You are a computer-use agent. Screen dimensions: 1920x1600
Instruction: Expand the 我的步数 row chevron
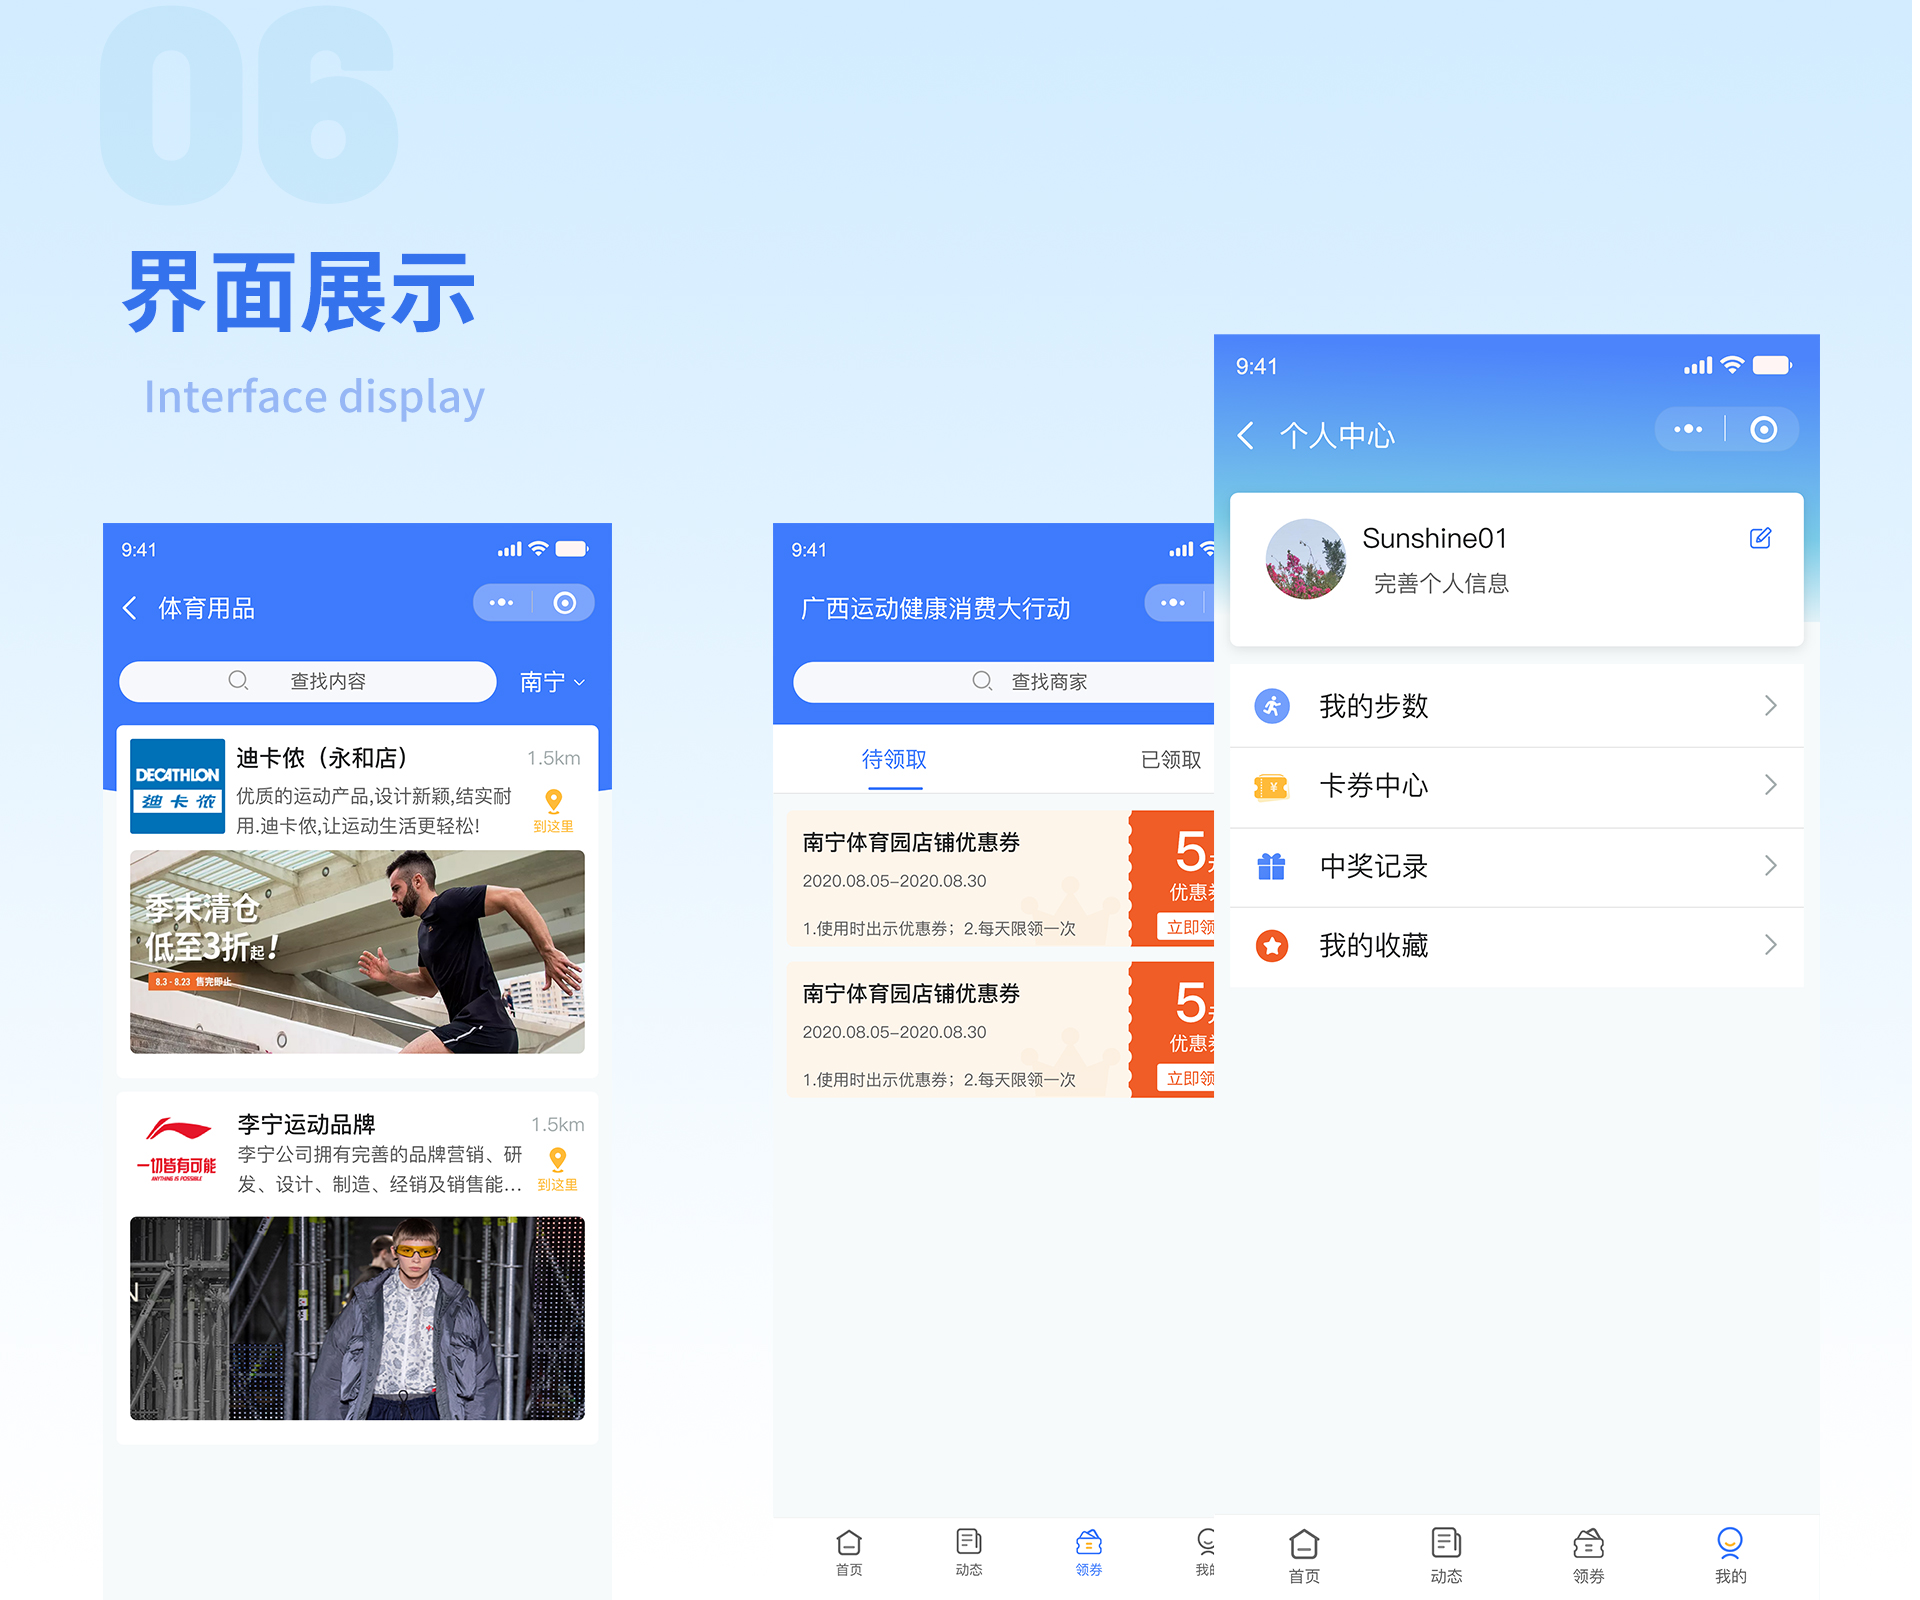click(1770, 706)
